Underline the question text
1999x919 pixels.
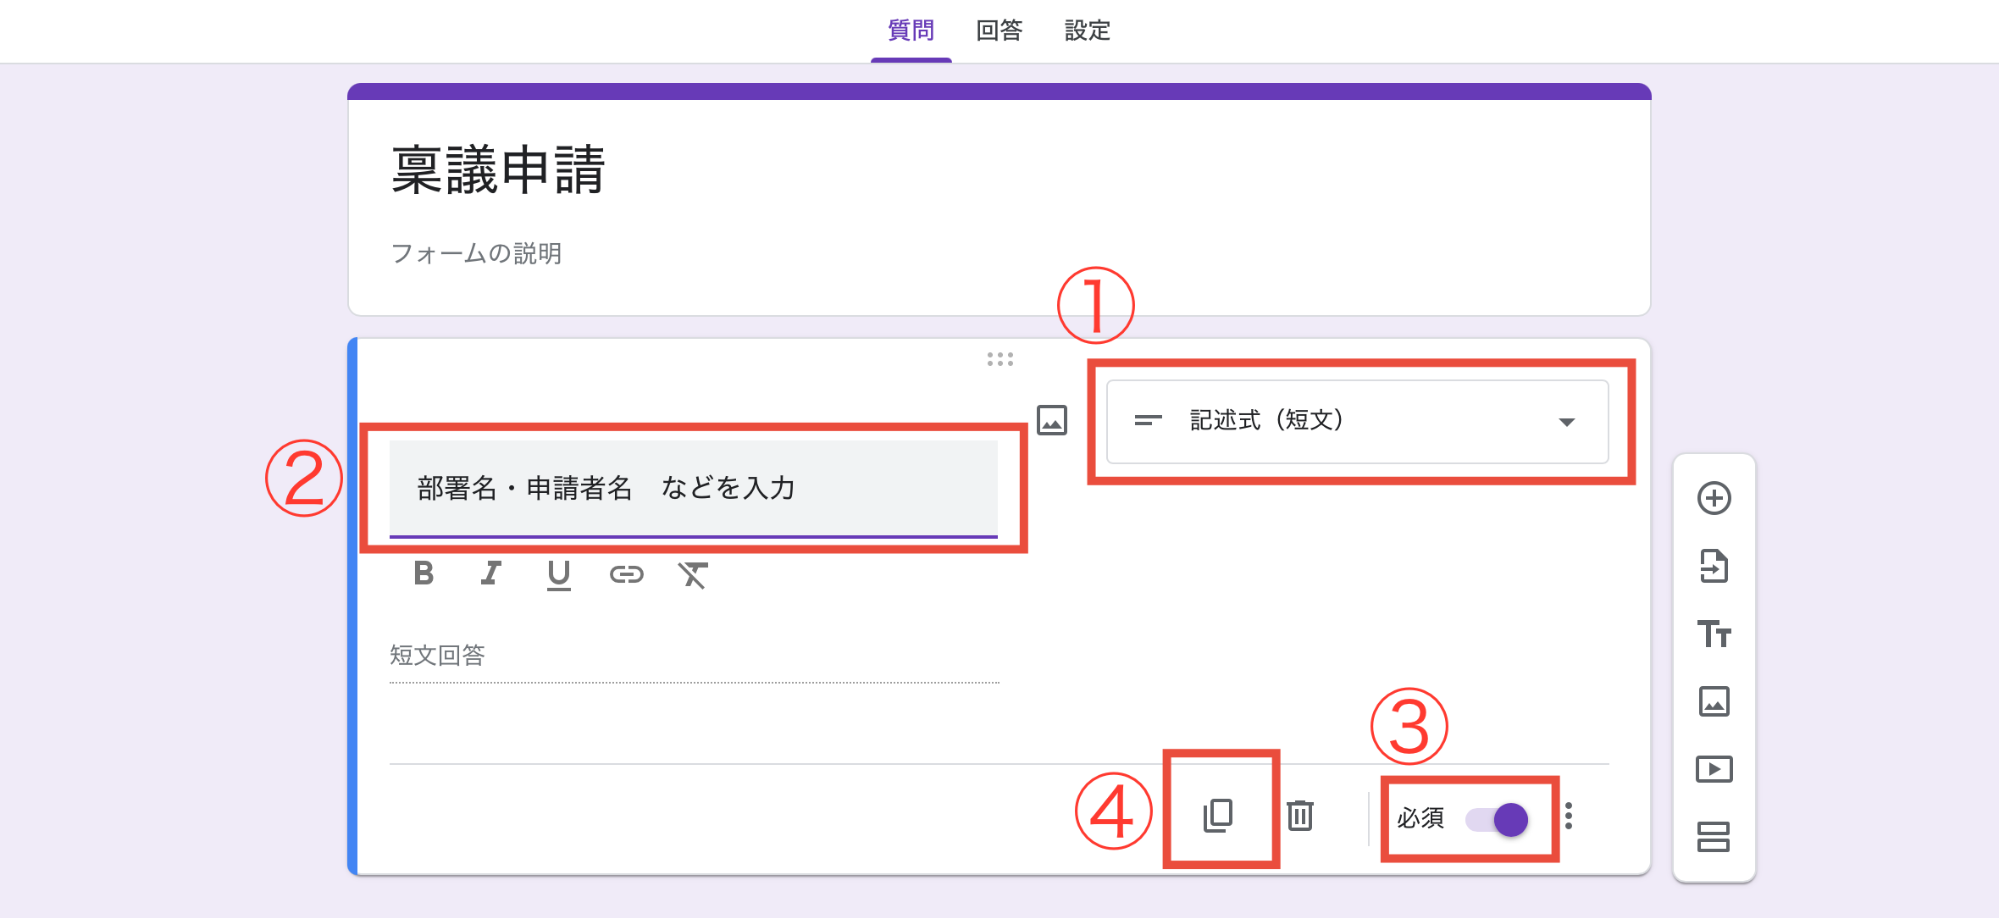pos(558,574)
